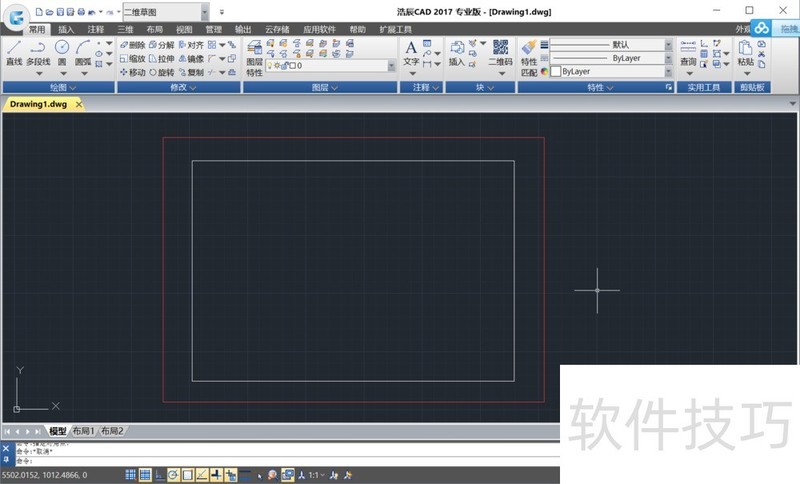Toggle dynamic input in status bar
This screenshot has height=484, width=800.
click(x=231, y=475)
